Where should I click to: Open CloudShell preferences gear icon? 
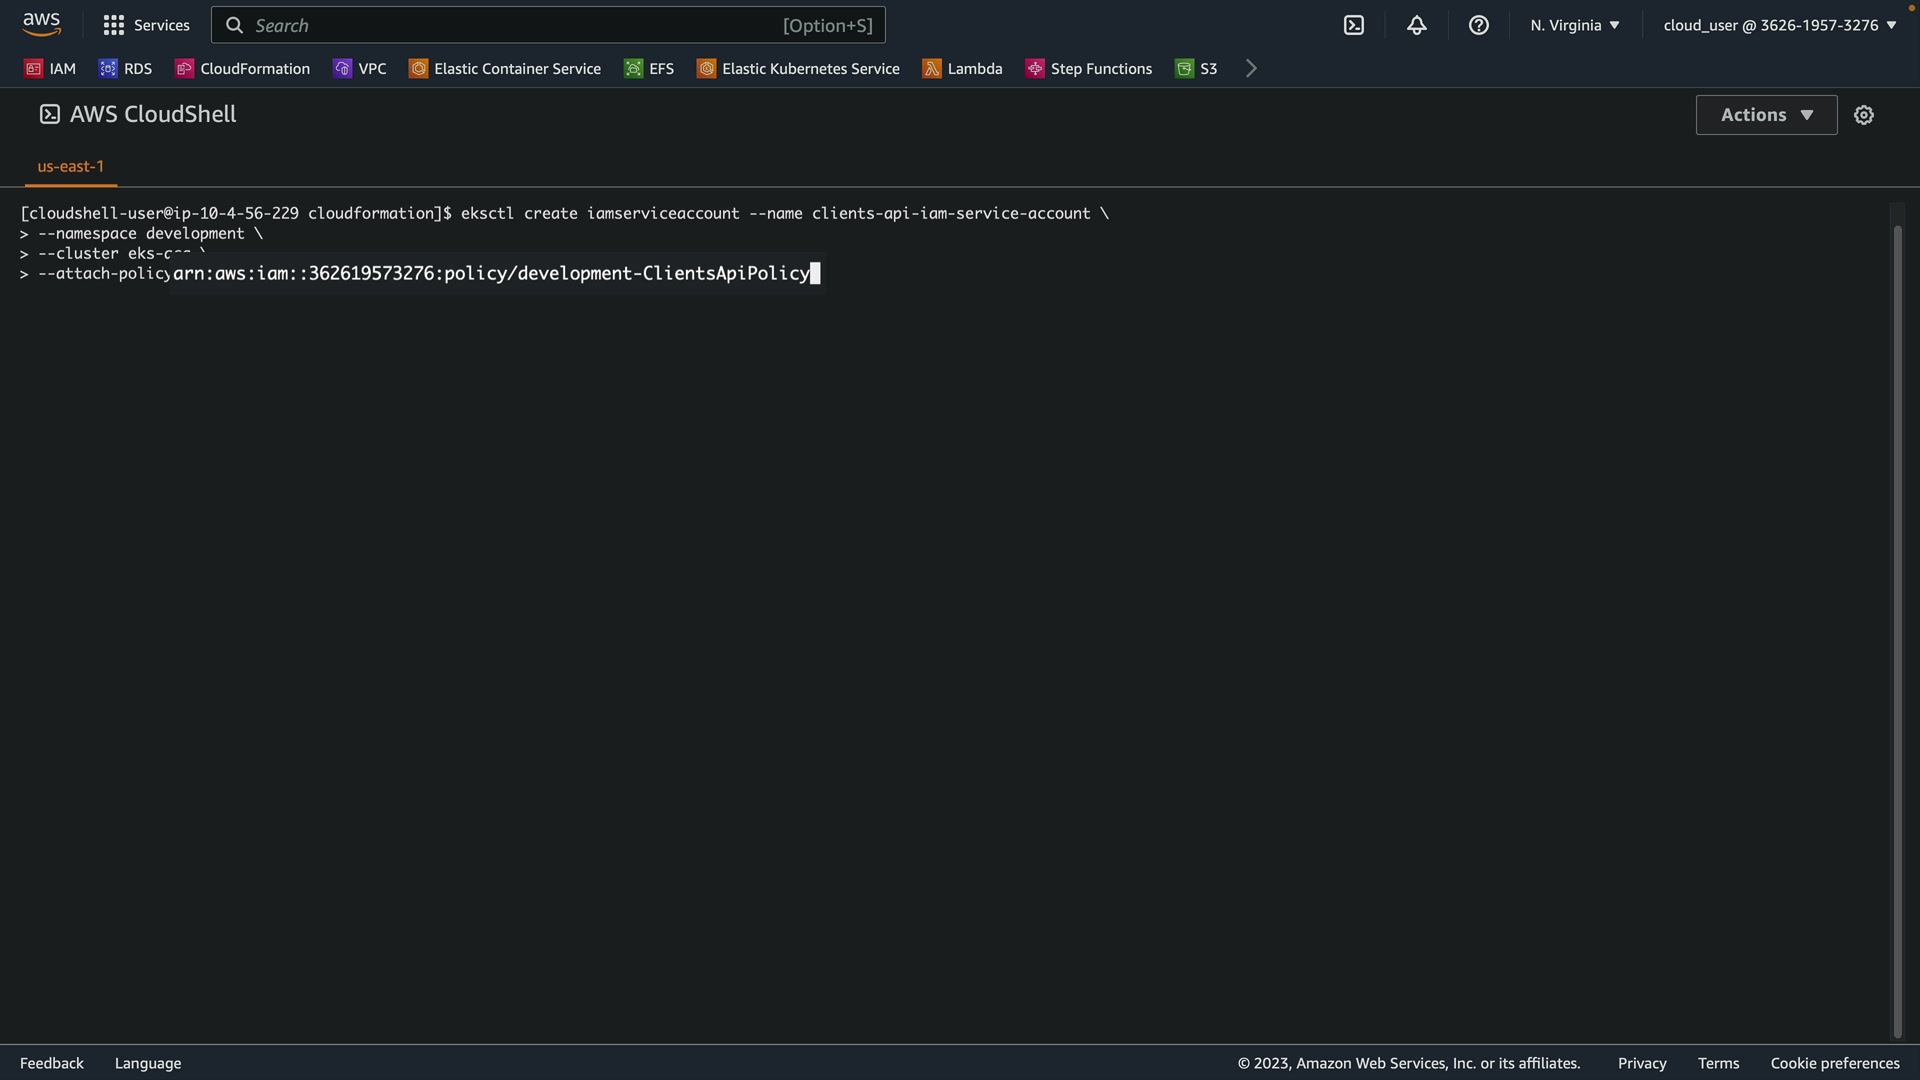1863,115
